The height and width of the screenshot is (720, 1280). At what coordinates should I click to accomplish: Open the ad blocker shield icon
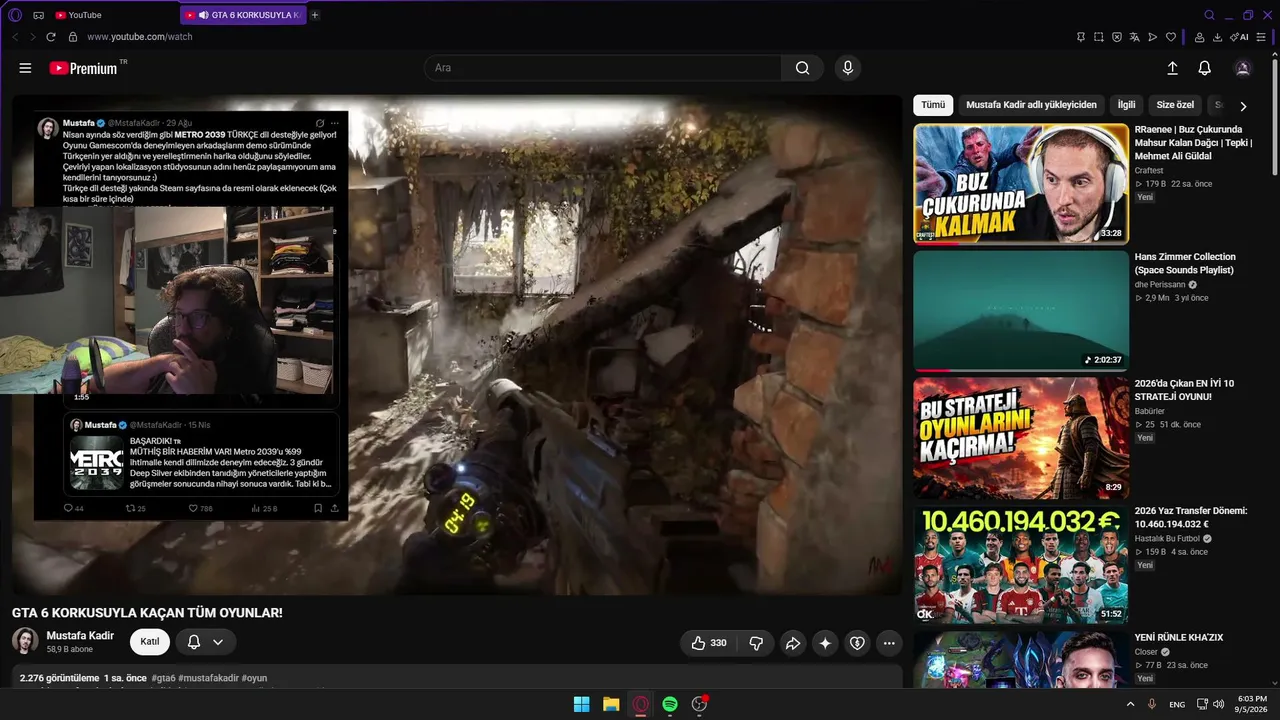tap(1117, 37)
